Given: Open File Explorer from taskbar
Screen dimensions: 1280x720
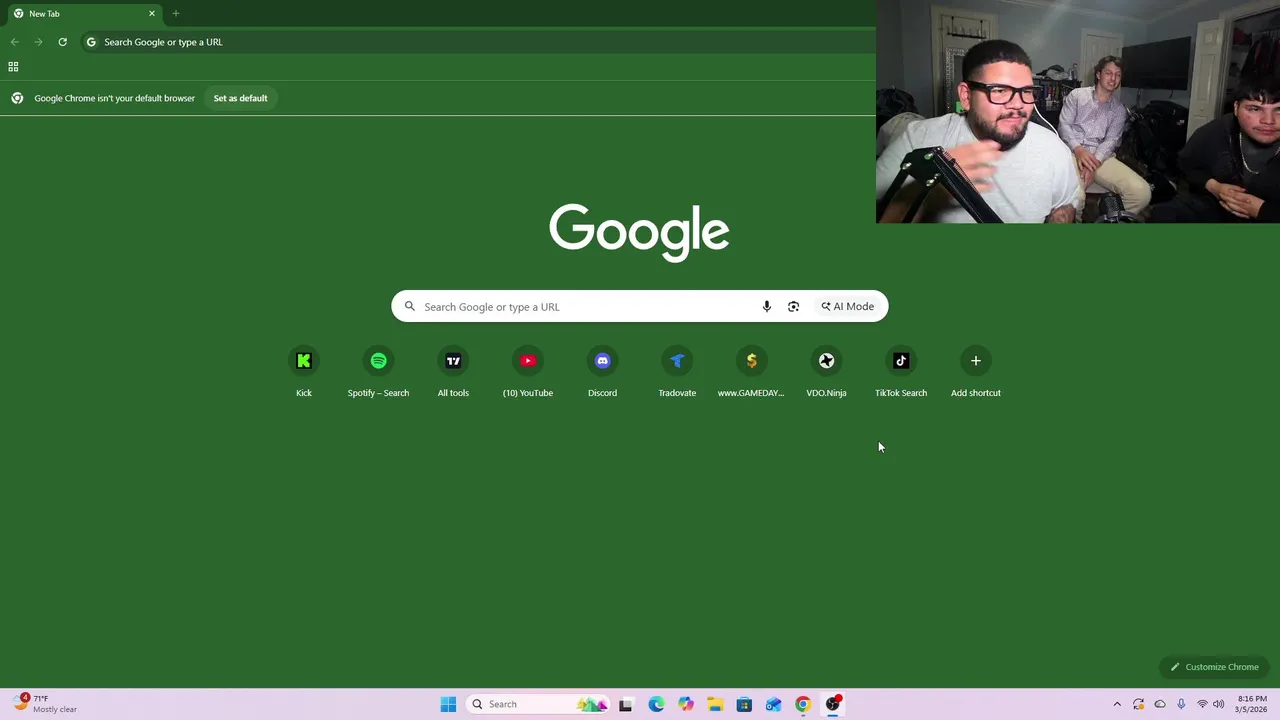Looking at the screenshot, I should (715, 704).
